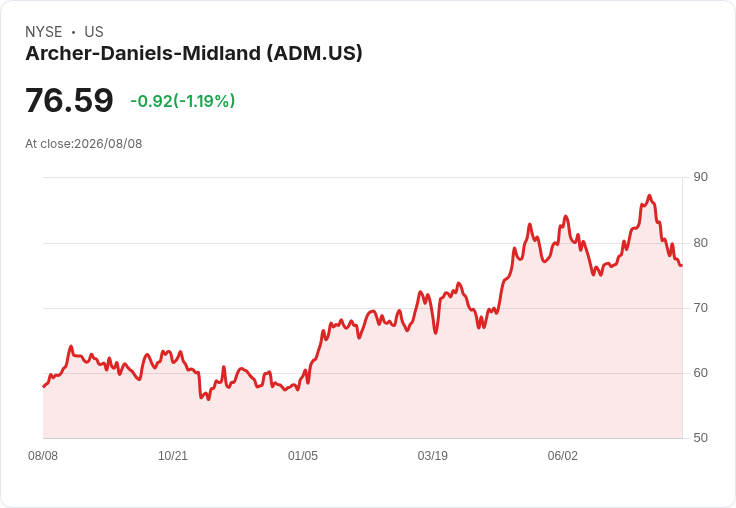The width and height of the screenshot is (736, 508).
Task: Click the 01/05 x-axis date label
Action: point(303,455)
